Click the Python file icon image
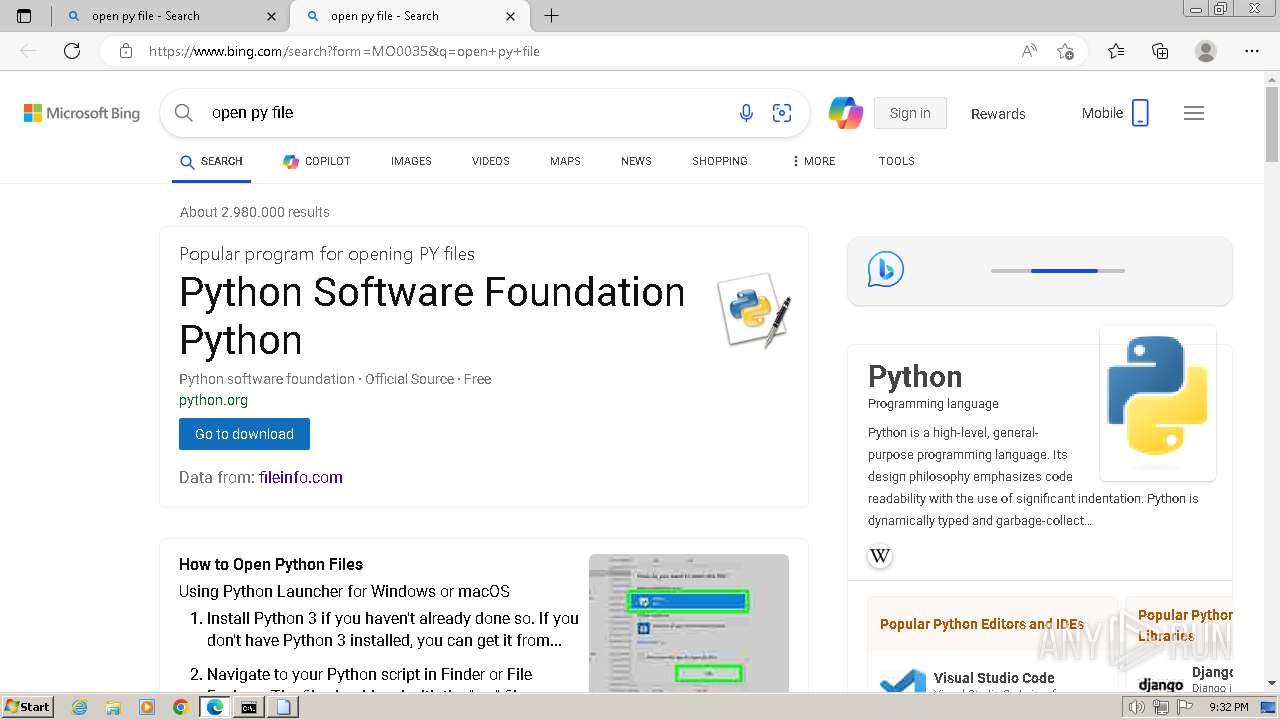Image resolution: width=1280 pixels, height=720 pixels. tap(755, 310)
